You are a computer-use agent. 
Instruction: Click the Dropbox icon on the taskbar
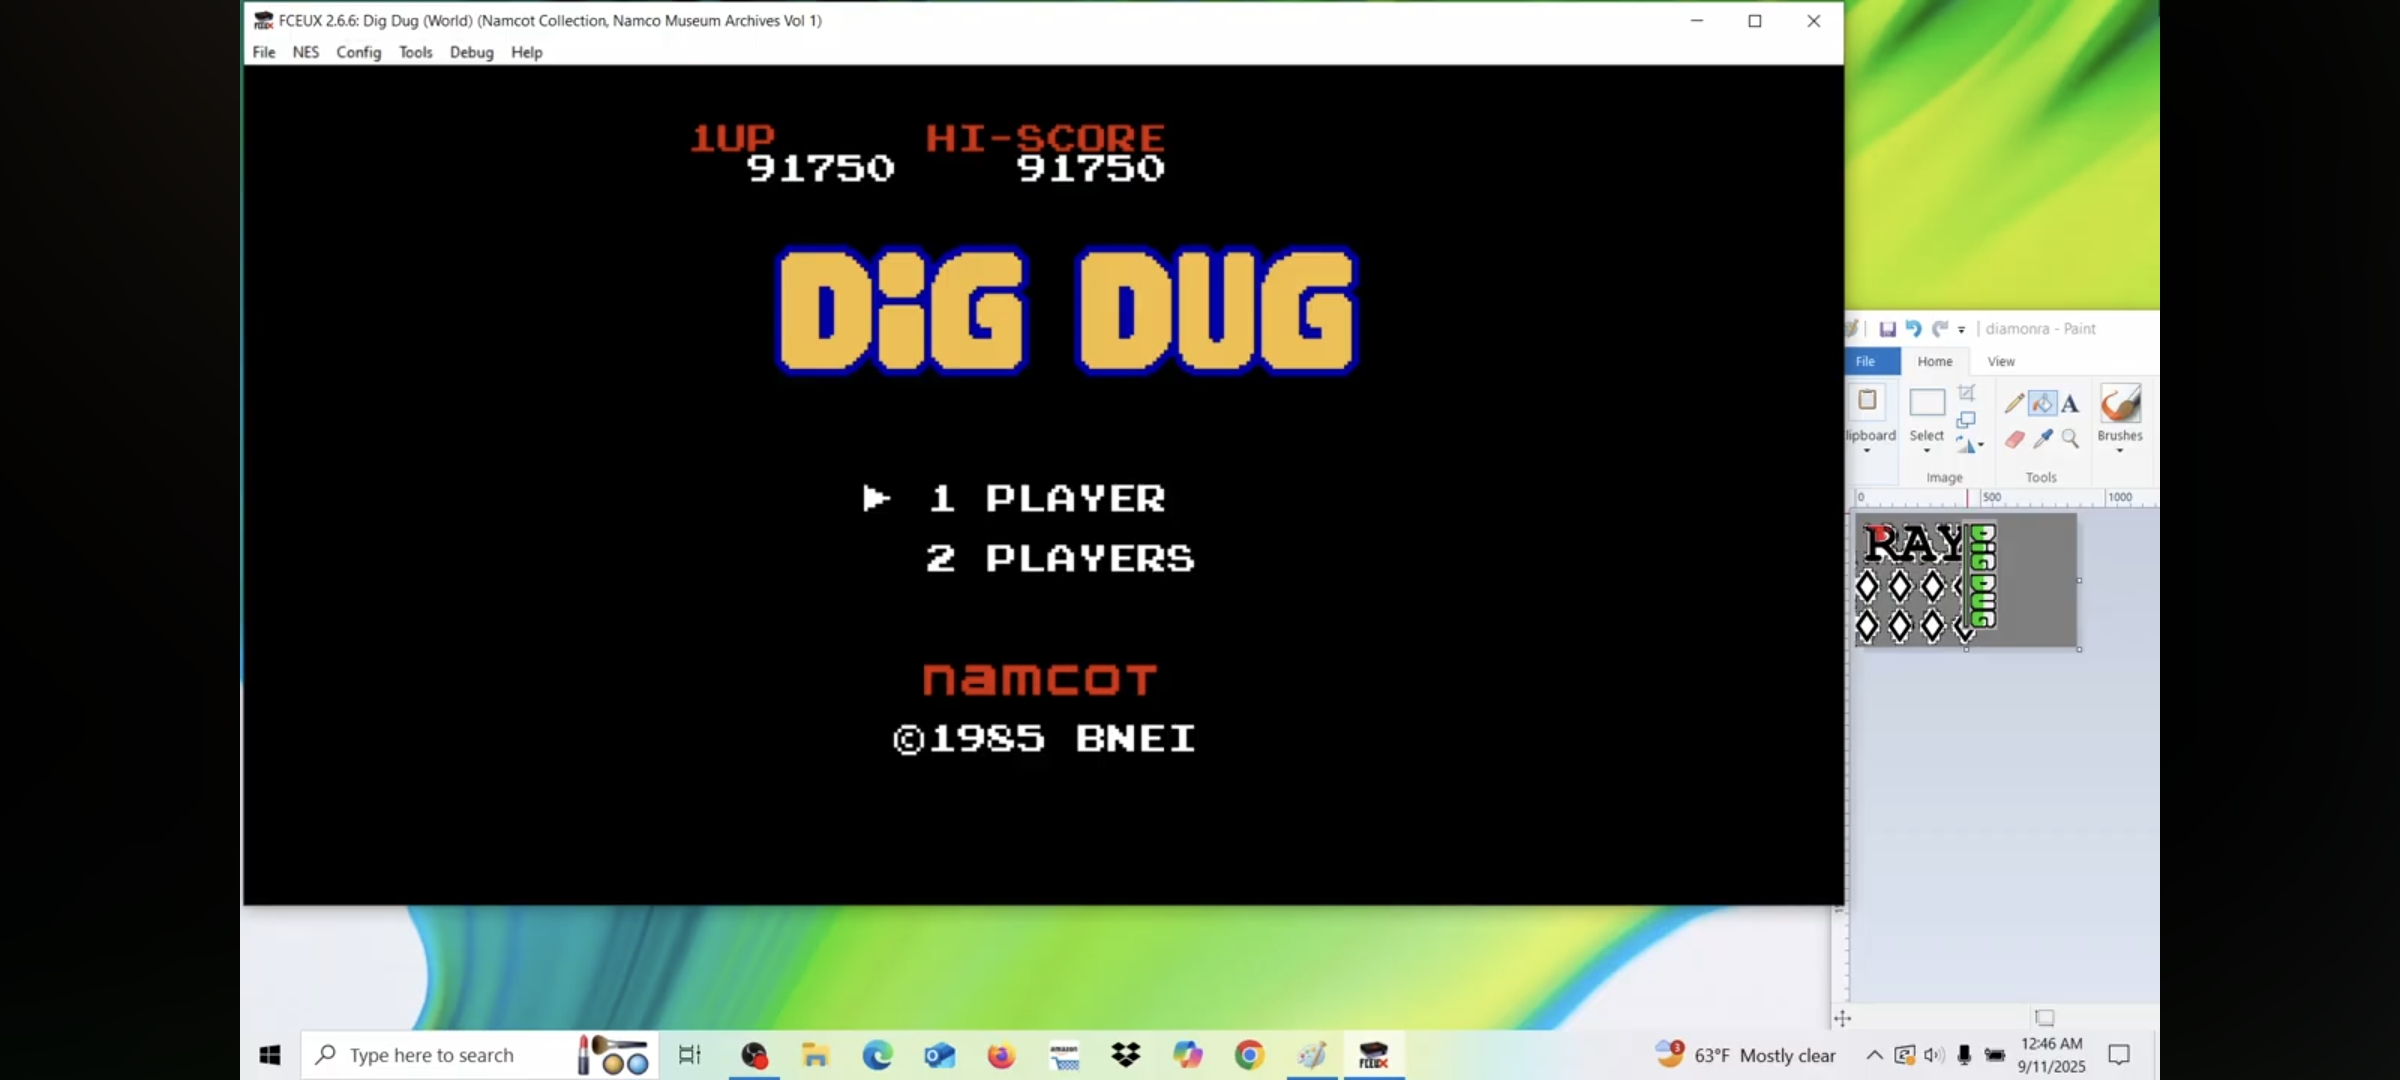(1125, 1055)
